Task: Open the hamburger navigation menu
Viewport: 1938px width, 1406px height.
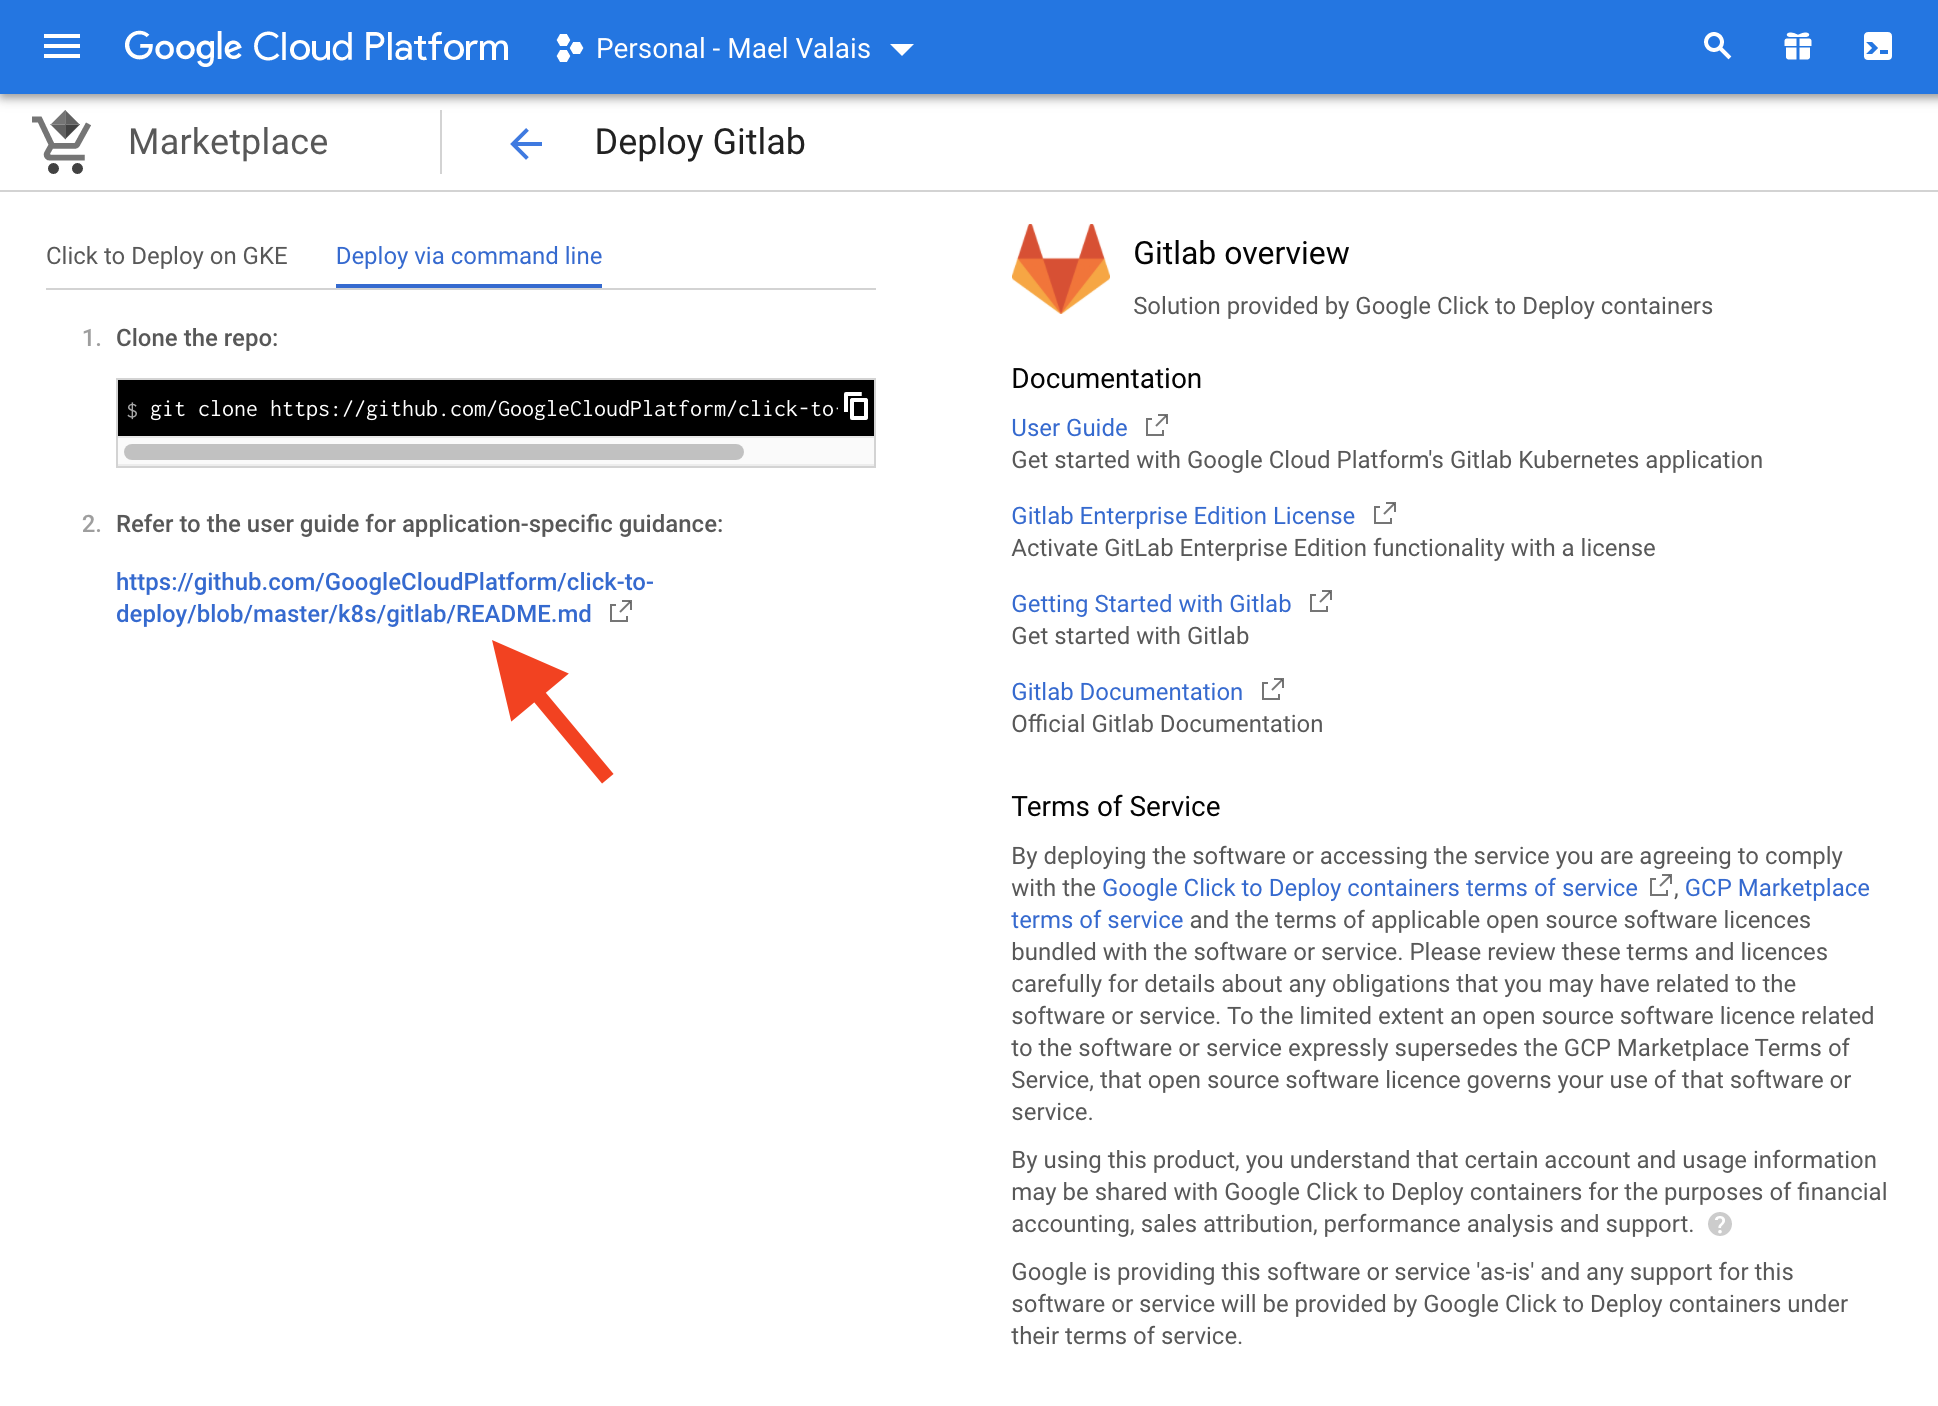Action: [62, 47]
